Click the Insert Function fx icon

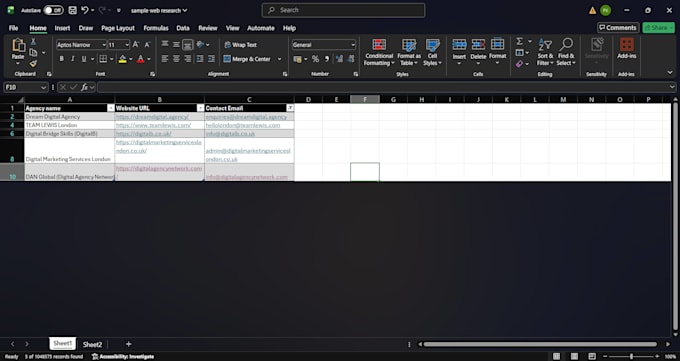tap(85, 87)
